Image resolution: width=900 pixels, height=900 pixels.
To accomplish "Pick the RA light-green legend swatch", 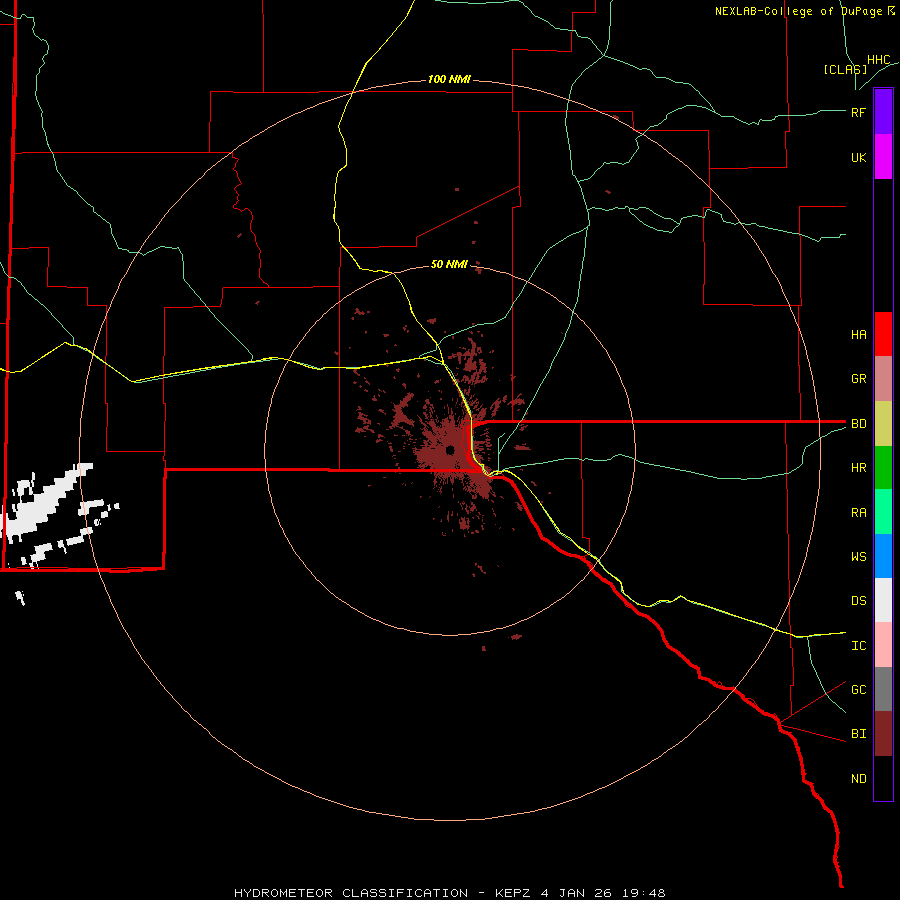I will [x=883, y=512].
